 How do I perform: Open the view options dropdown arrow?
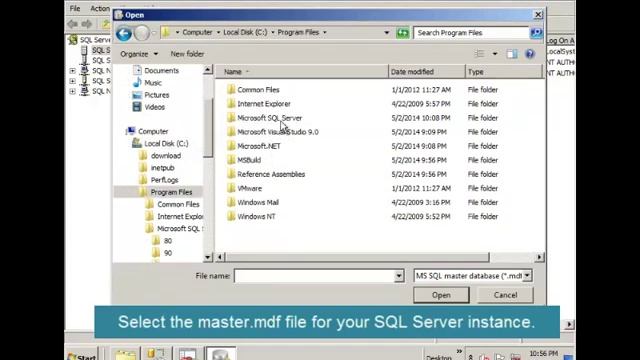(495, 53)
